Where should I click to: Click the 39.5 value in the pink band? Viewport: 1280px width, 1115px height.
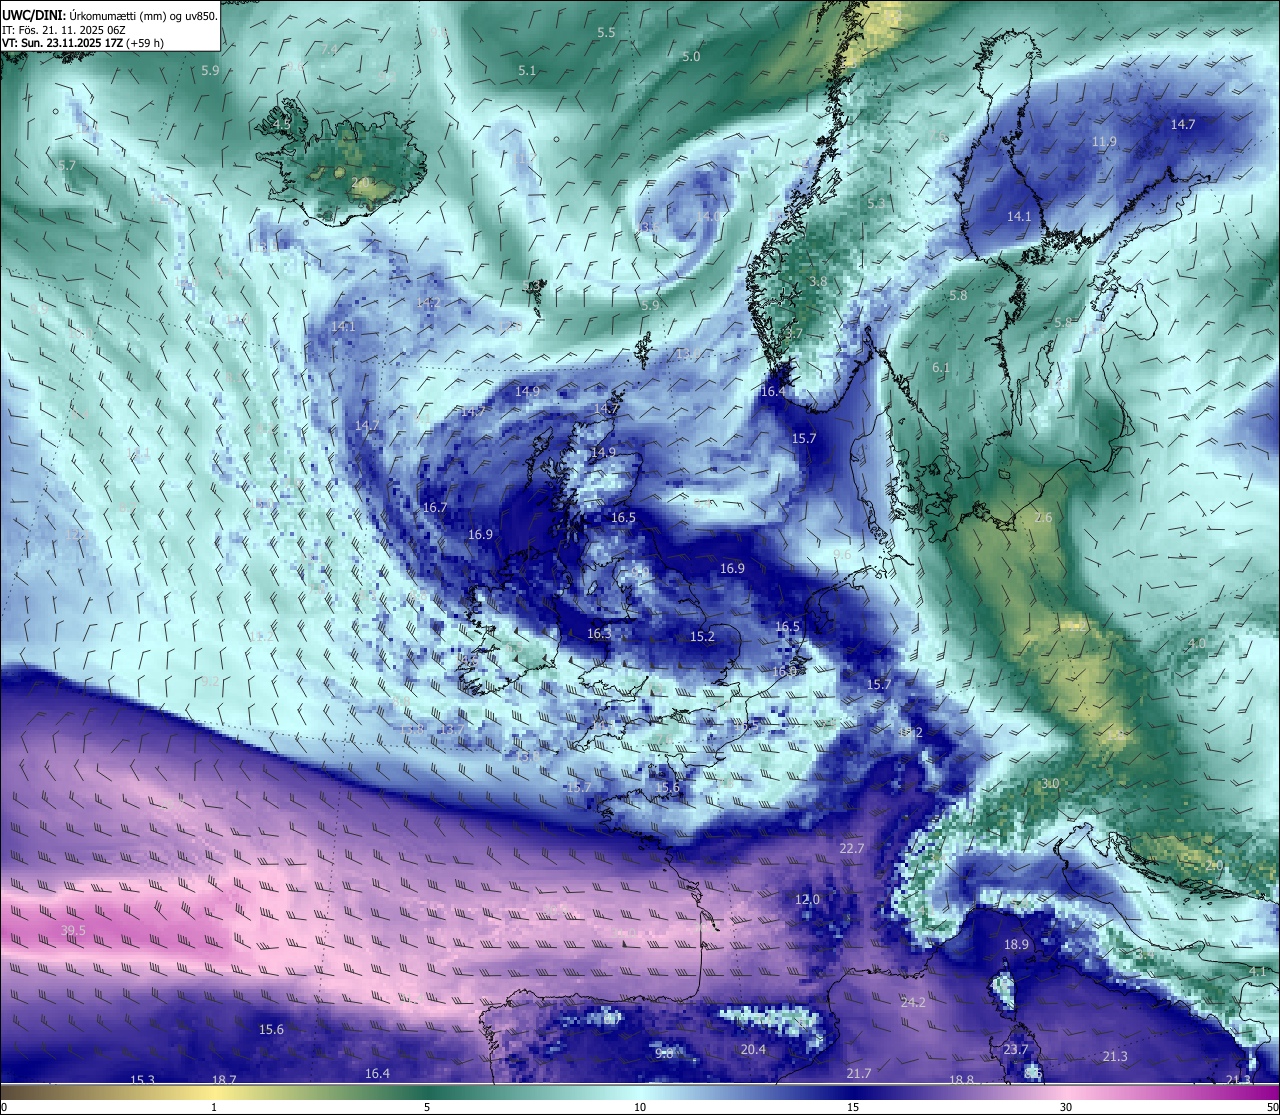[x=73, y=931]
